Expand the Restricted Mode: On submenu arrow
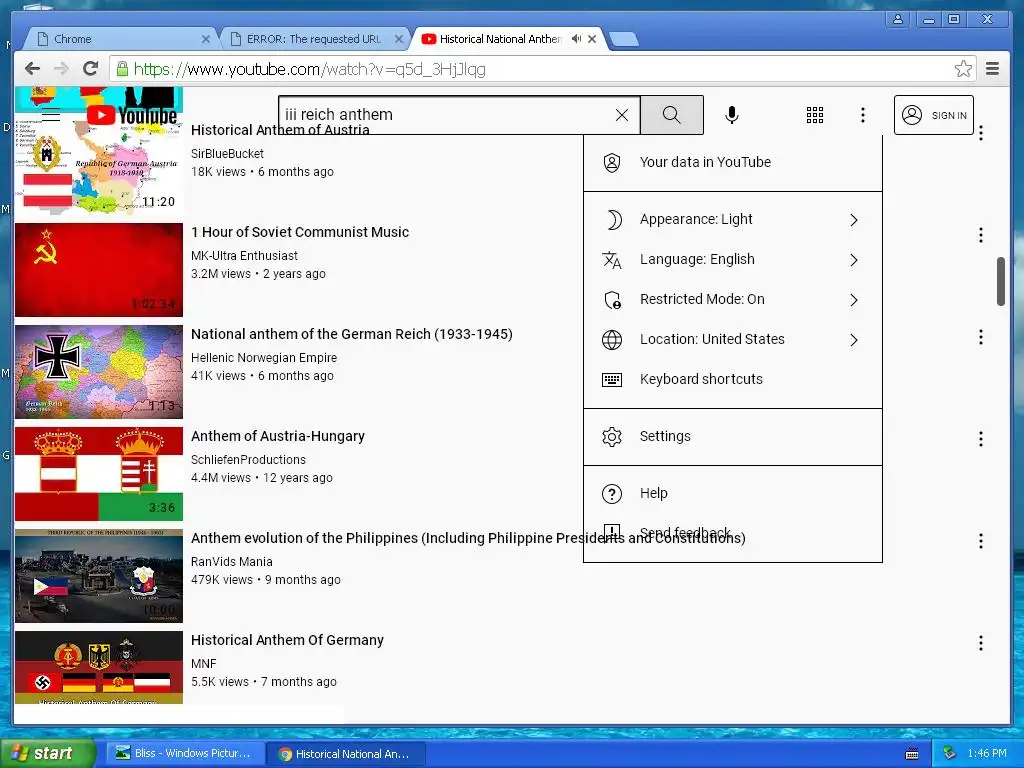This screenshot has height=768, width=1024. tap(854, 300)
